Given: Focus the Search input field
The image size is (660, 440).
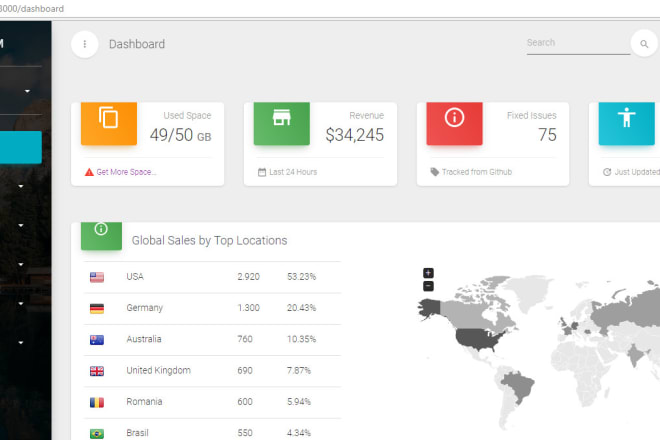Looking at the screenshot, I should coord(578,43).
